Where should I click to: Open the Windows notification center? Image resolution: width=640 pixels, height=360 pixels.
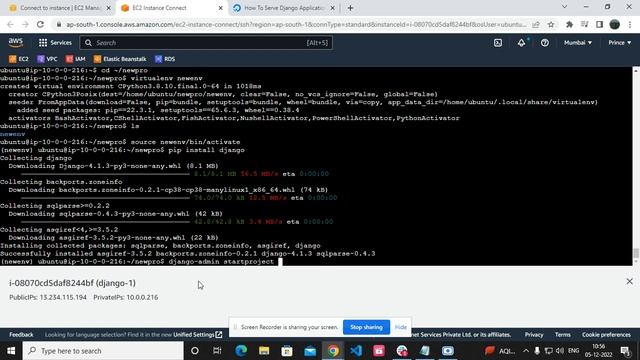pyautogui.click(x=624, y=351)
